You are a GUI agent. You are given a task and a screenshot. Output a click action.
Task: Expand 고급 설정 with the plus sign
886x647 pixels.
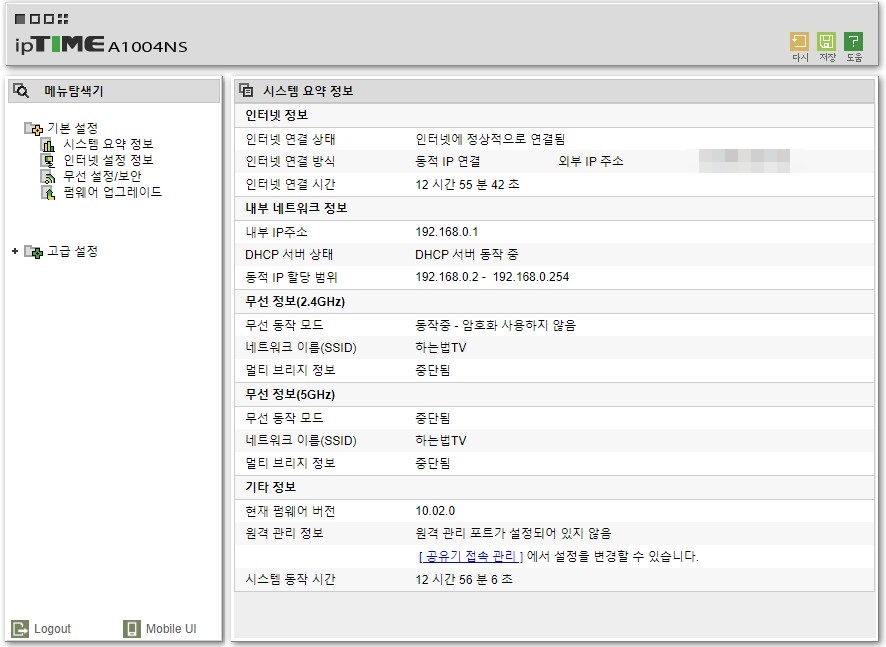15,251
